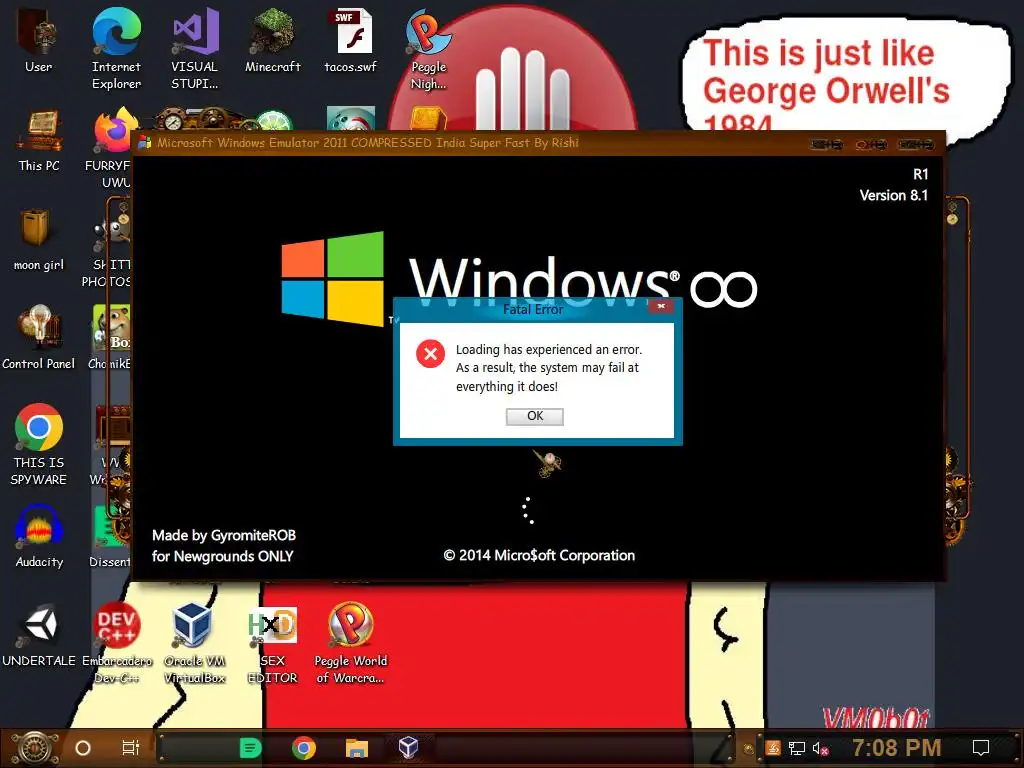The height and width of the screenshot is (768, 1024).
Task: Launch the Minecraft desktop icon
Action: tap(273, 41)
